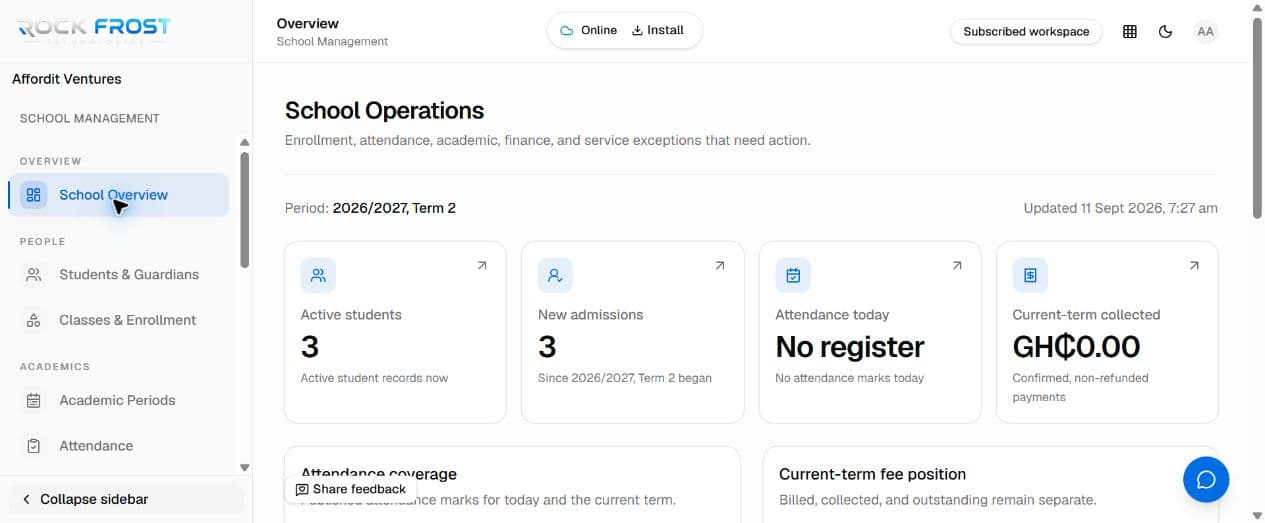Open the School Overview sidebar item
Screen dimensions: 1265x523
click(119, 195)
